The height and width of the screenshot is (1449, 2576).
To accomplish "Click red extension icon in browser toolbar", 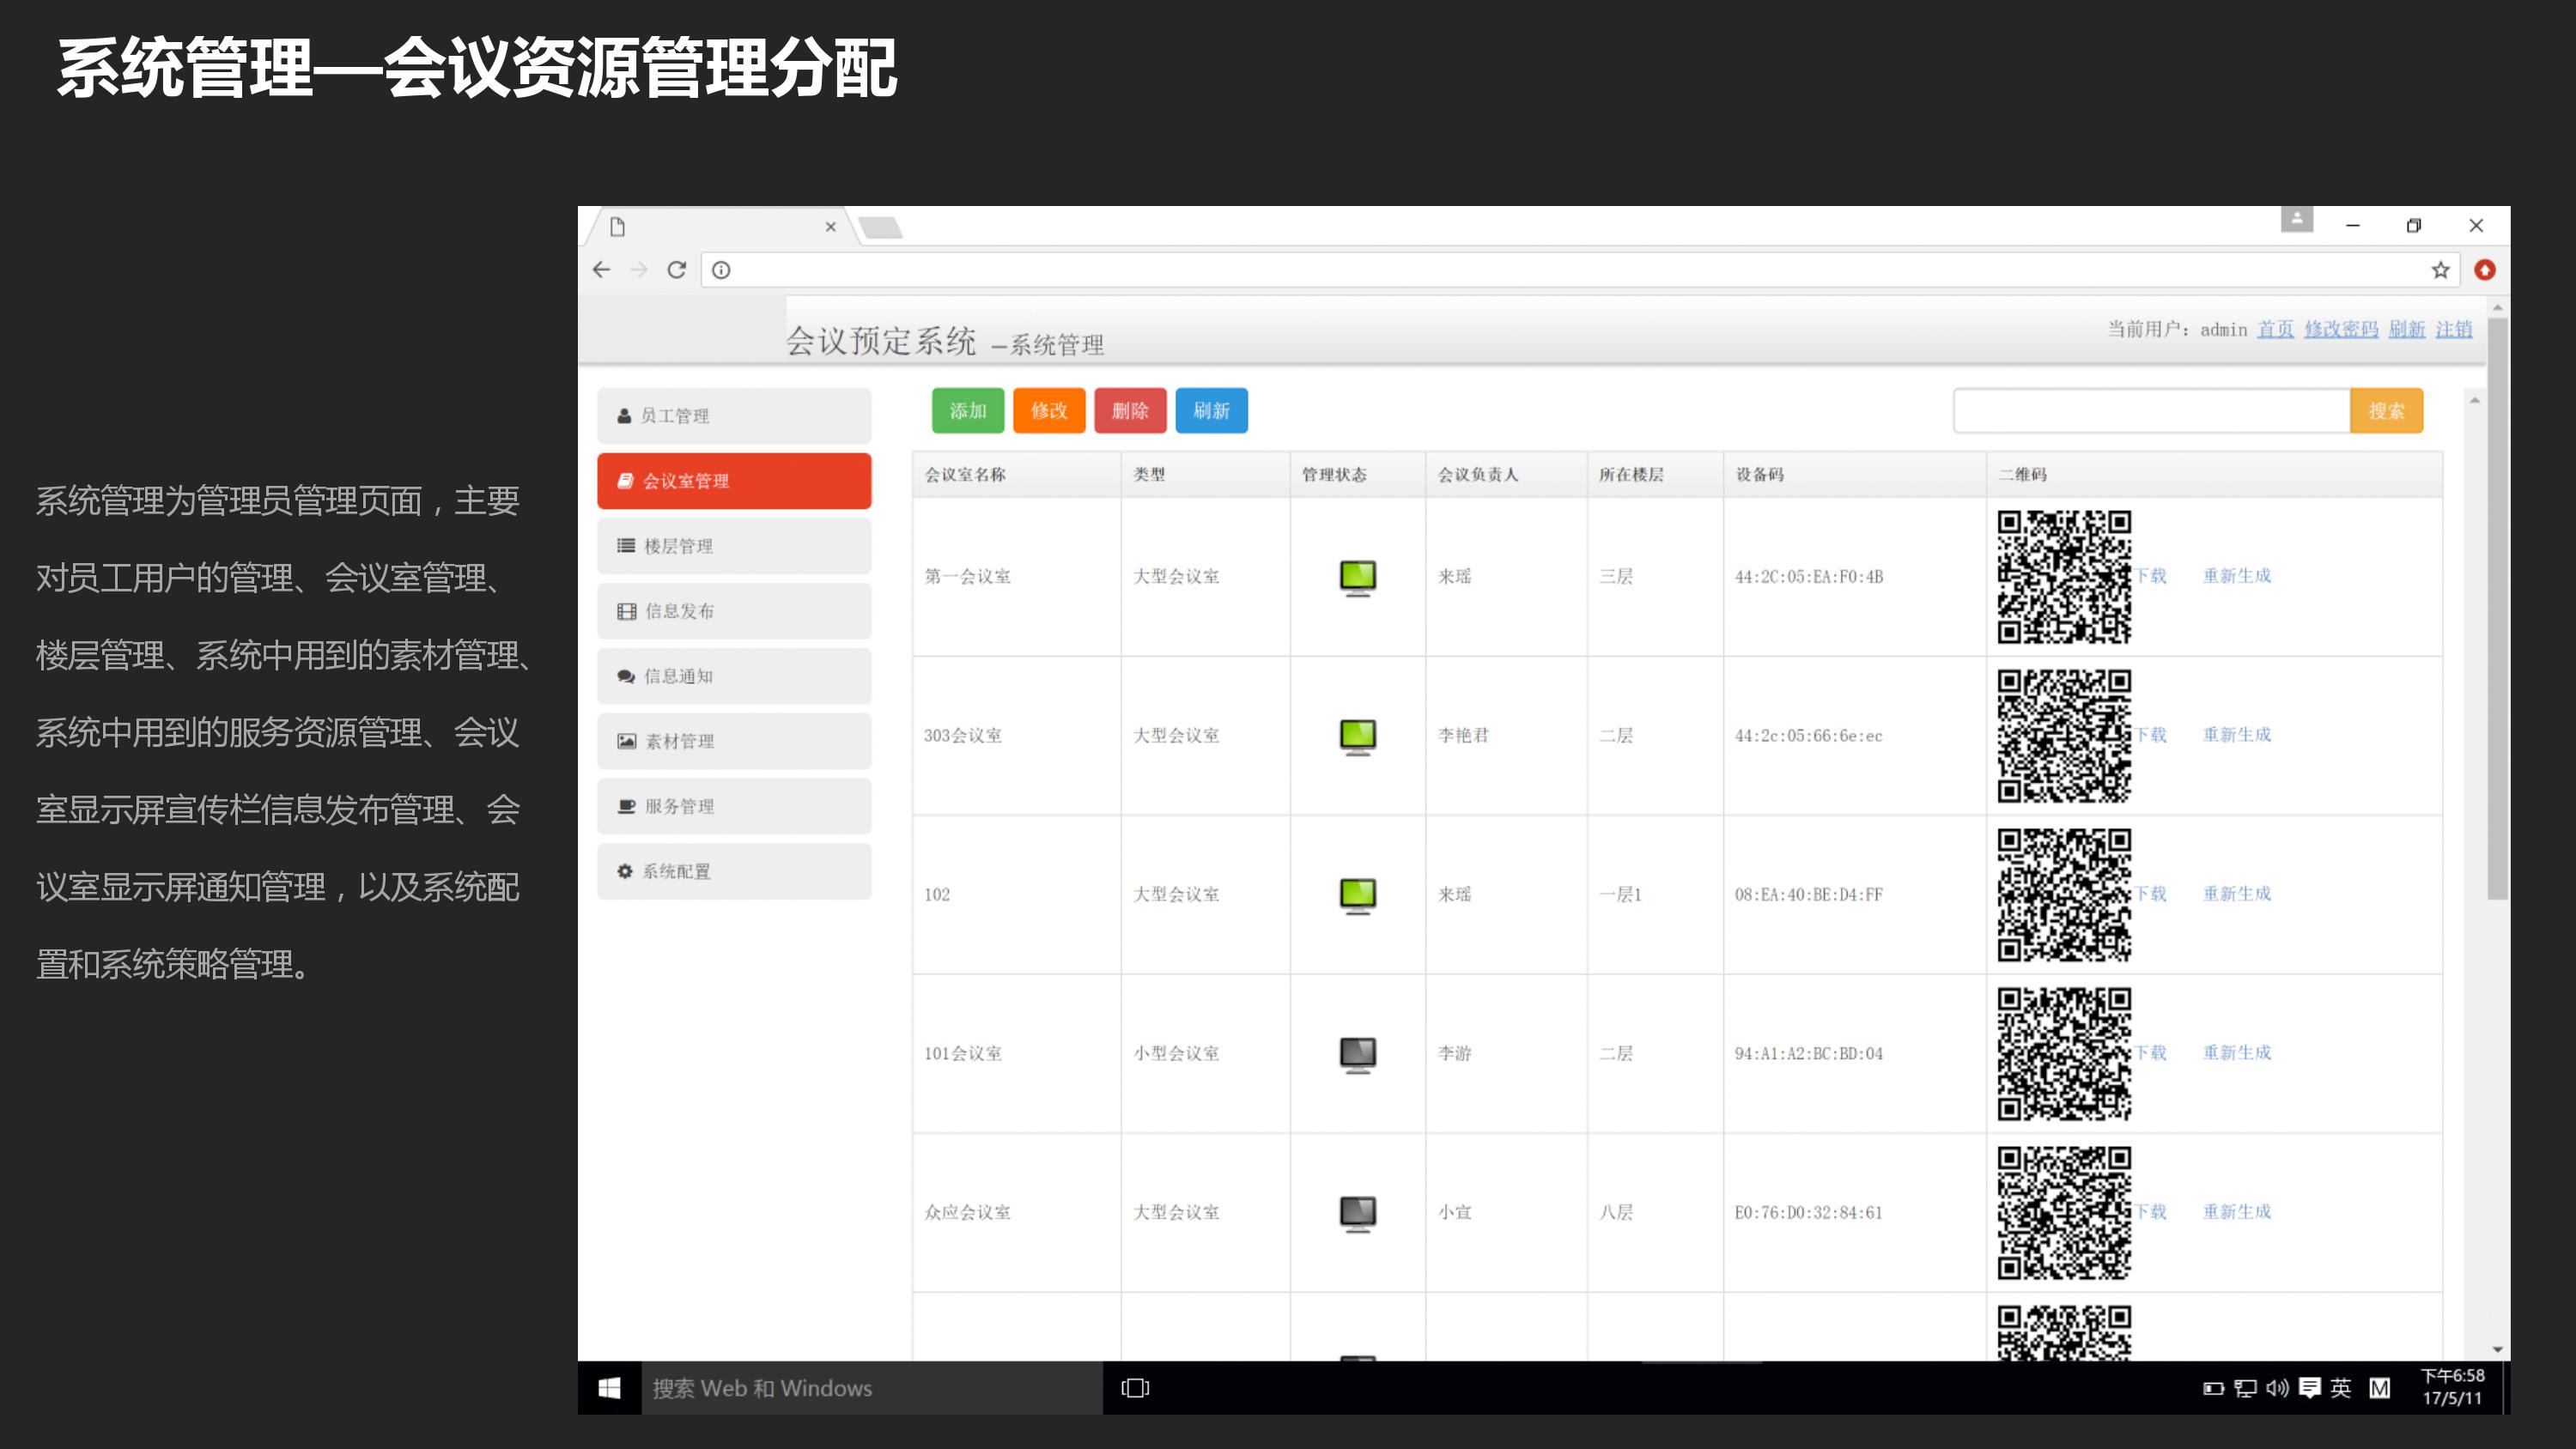I will 2485,270.
